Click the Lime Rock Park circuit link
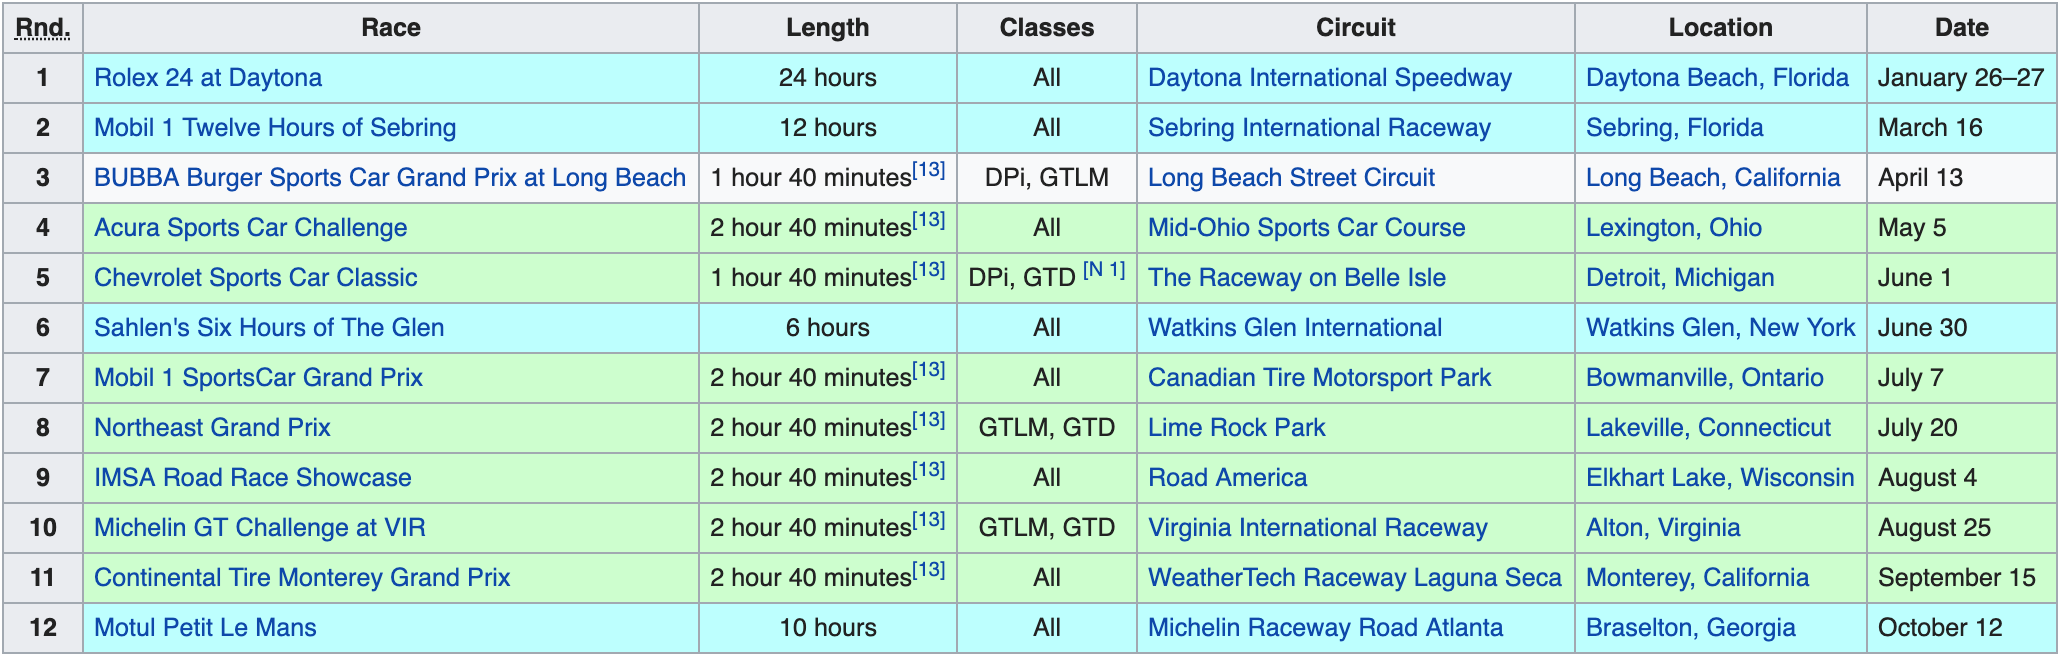The height and width of the screenshot is (658, 2066). coord(1236,428)
